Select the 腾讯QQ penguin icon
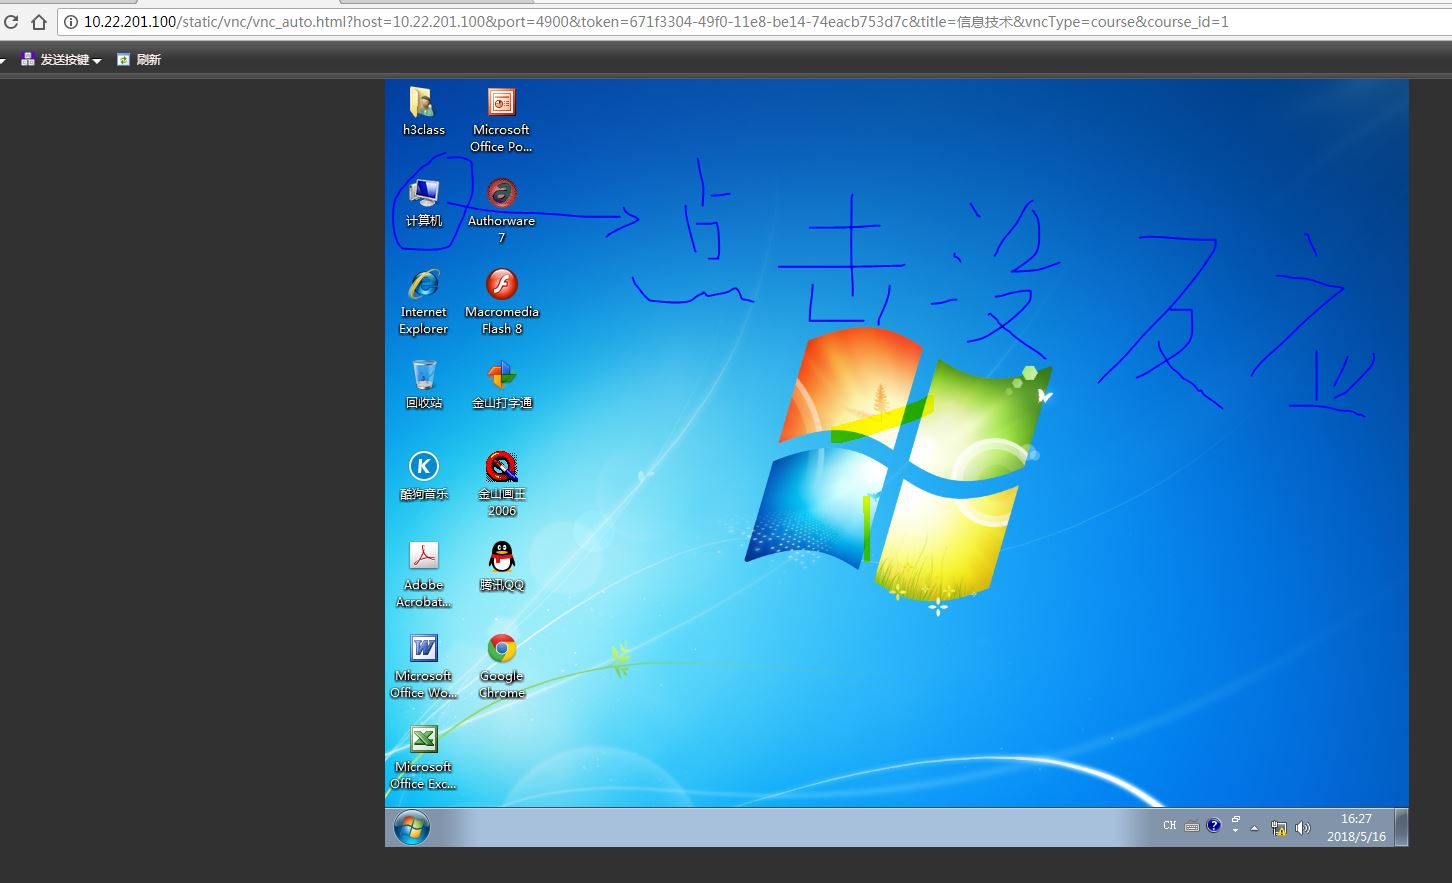 coord(502,567)
